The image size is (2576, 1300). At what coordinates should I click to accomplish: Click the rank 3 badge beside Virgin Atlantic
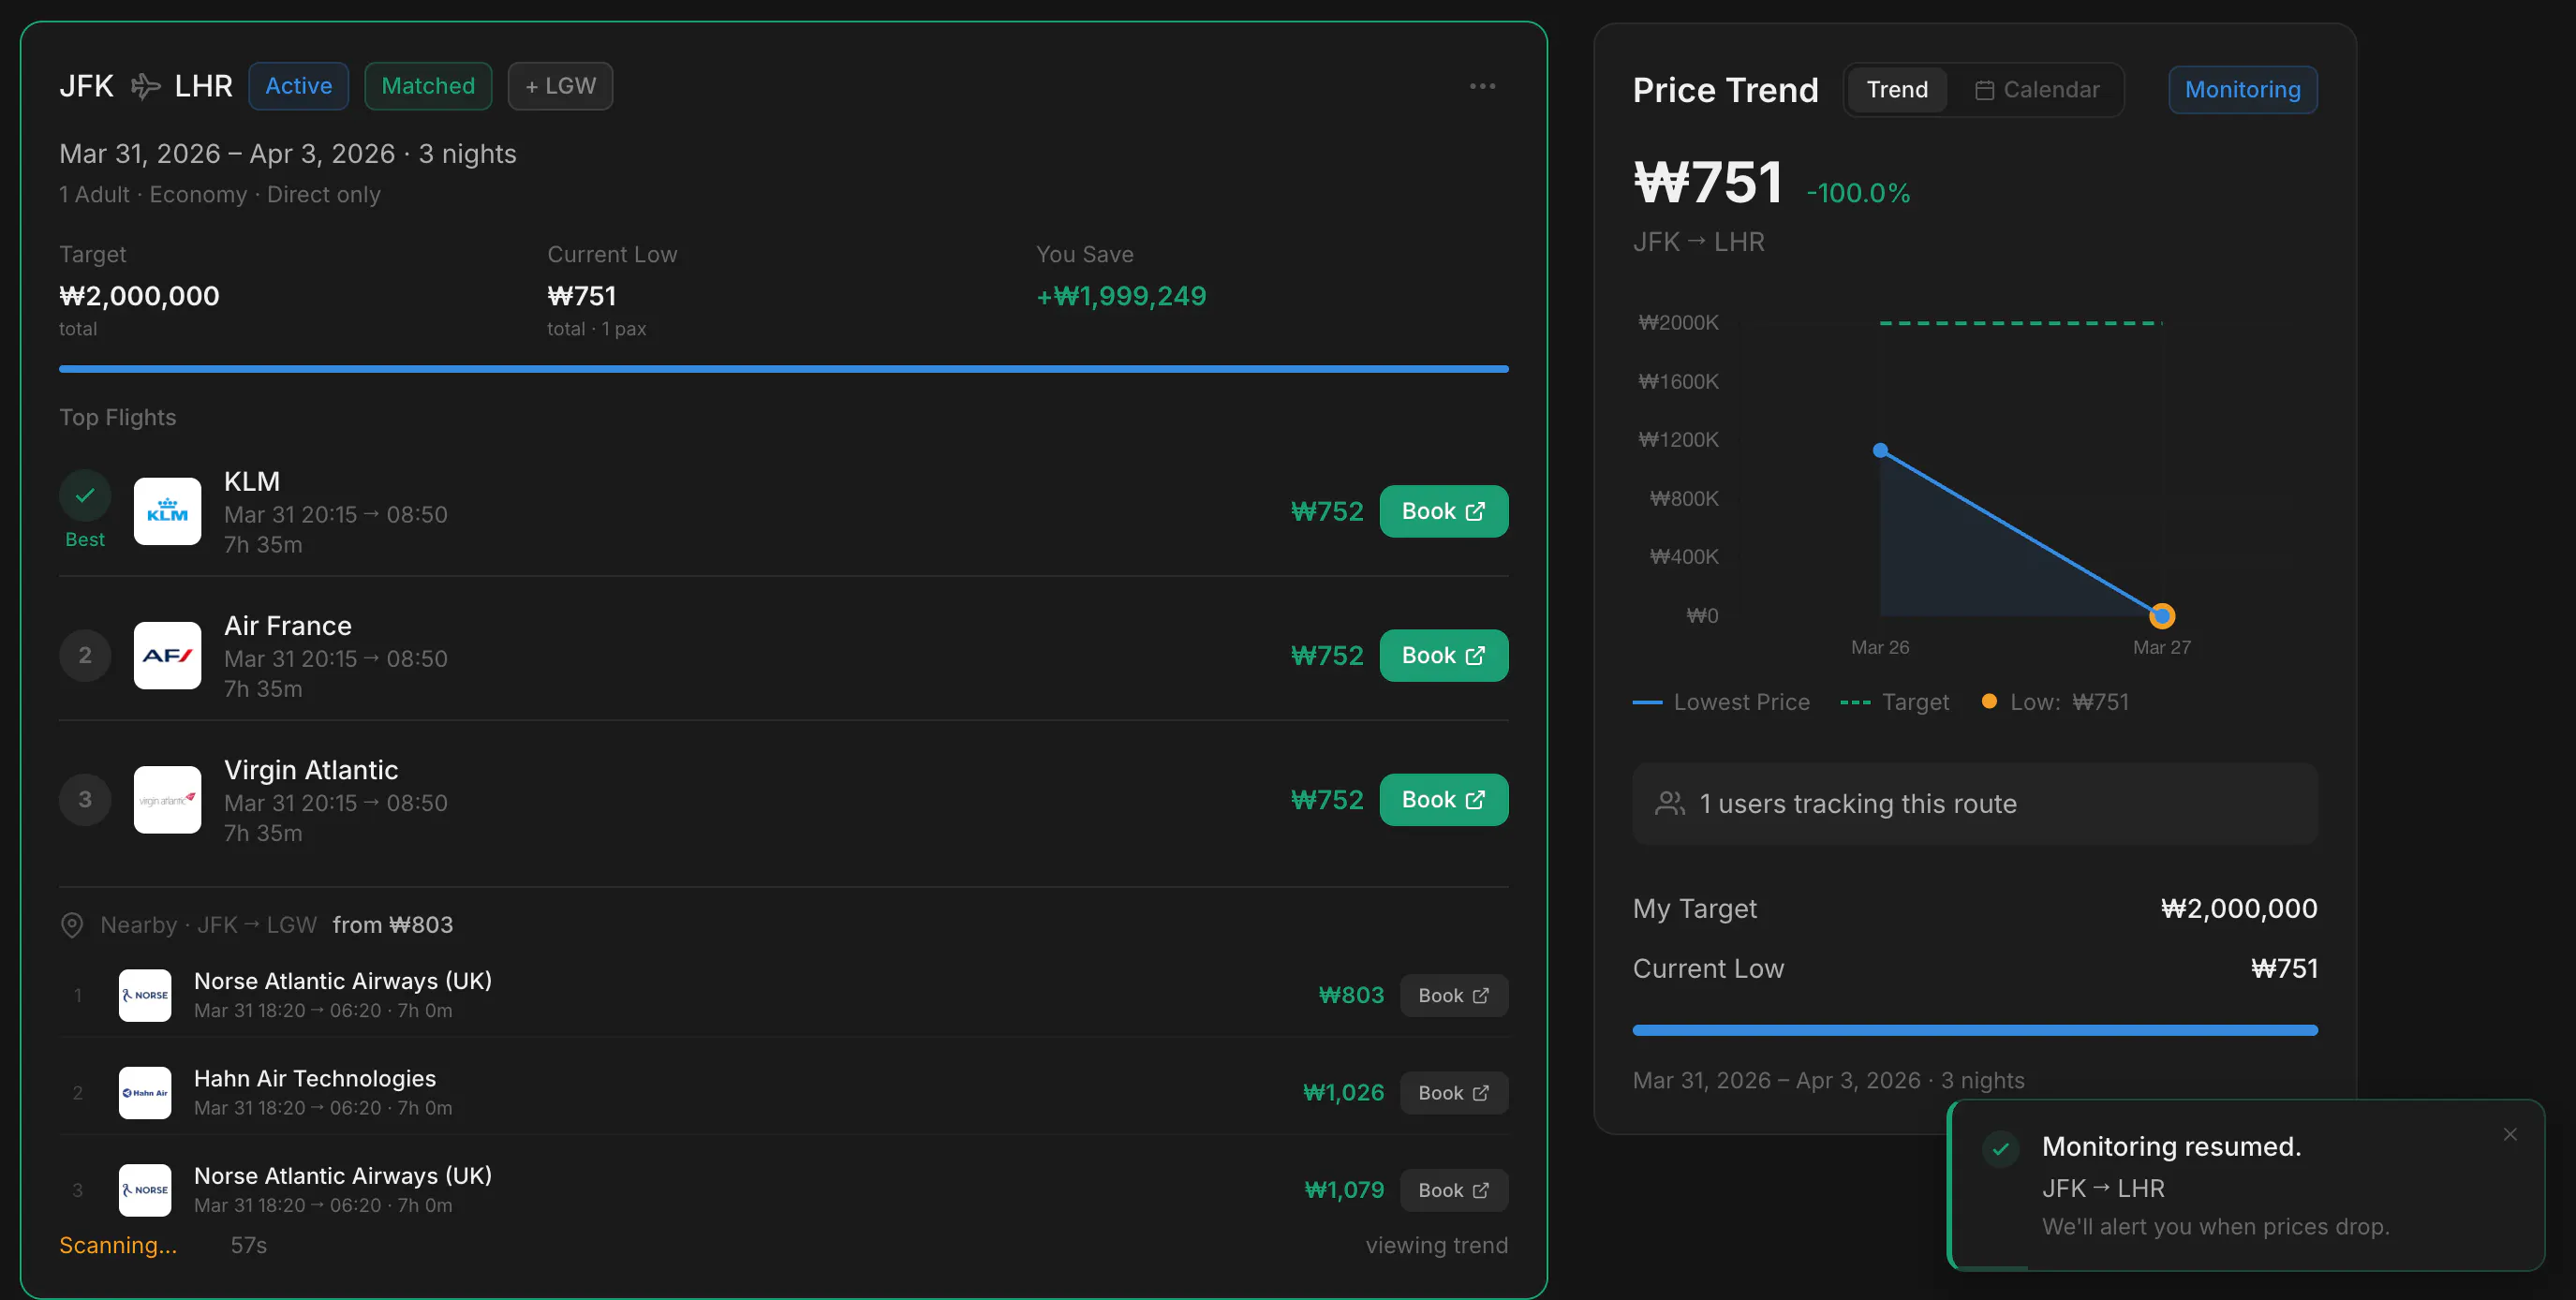click(x=85, y=799)
